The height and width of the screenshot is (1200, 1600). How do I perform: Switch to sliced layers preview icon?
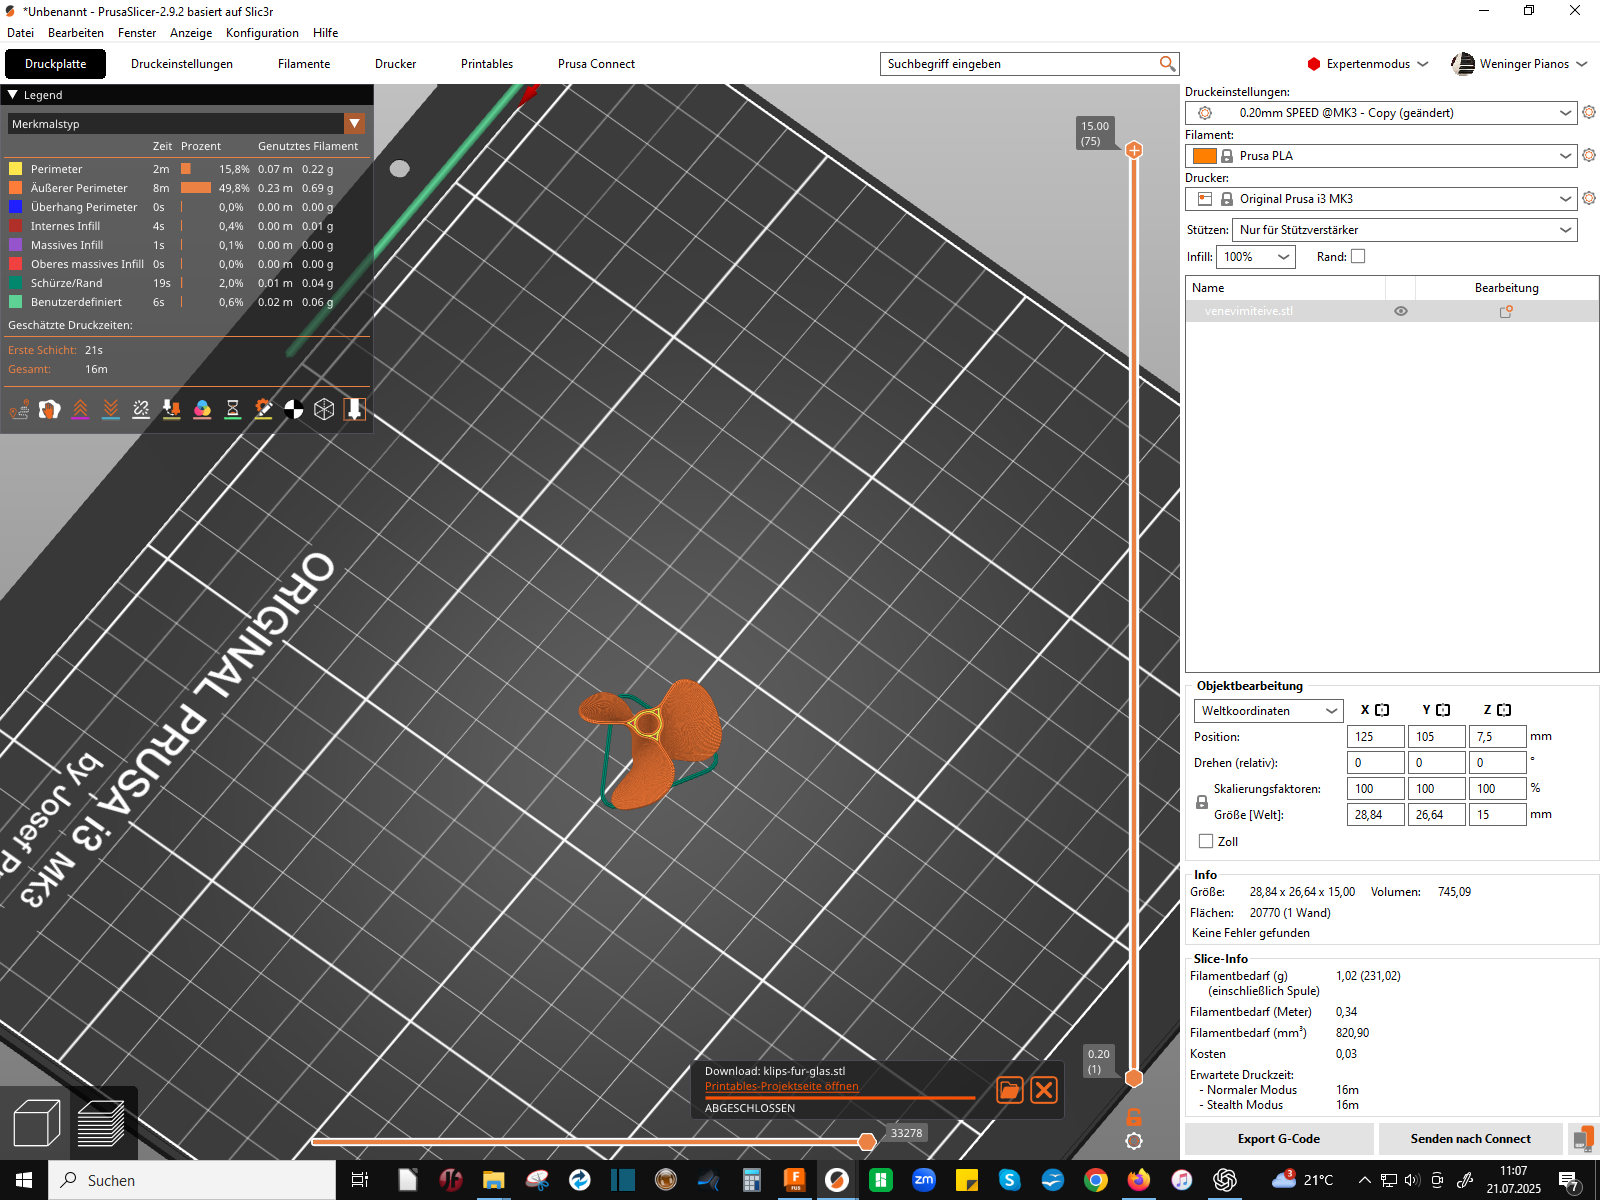point(101,1123)
